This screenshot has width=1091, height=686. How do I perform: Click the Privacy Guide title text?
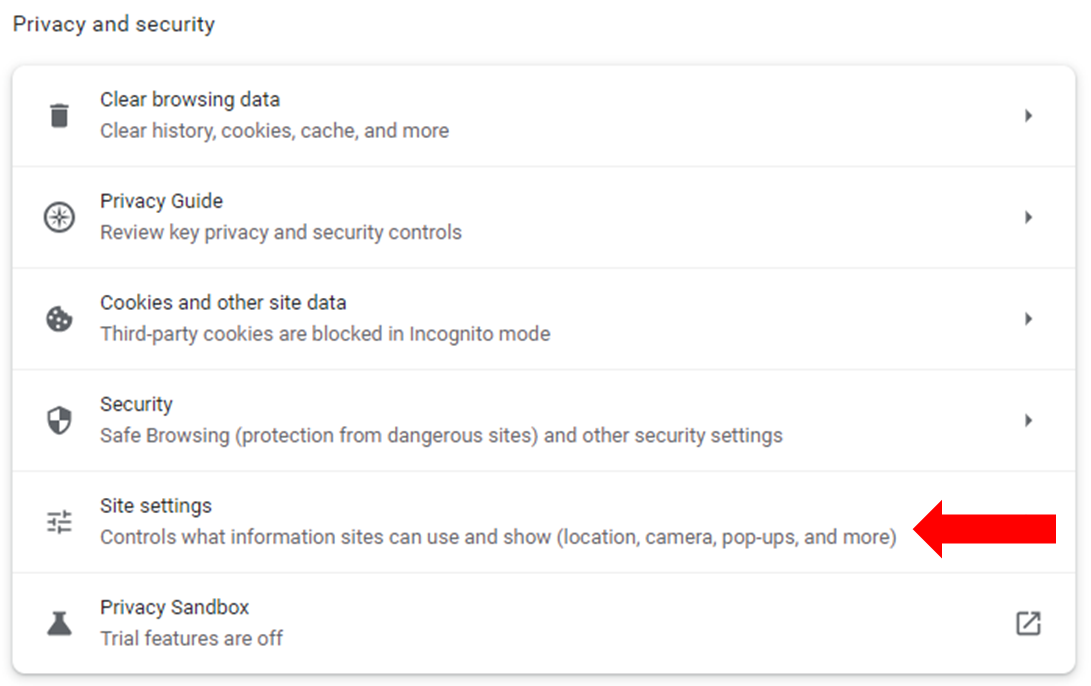pyautogui.click(x=161, y=201)
